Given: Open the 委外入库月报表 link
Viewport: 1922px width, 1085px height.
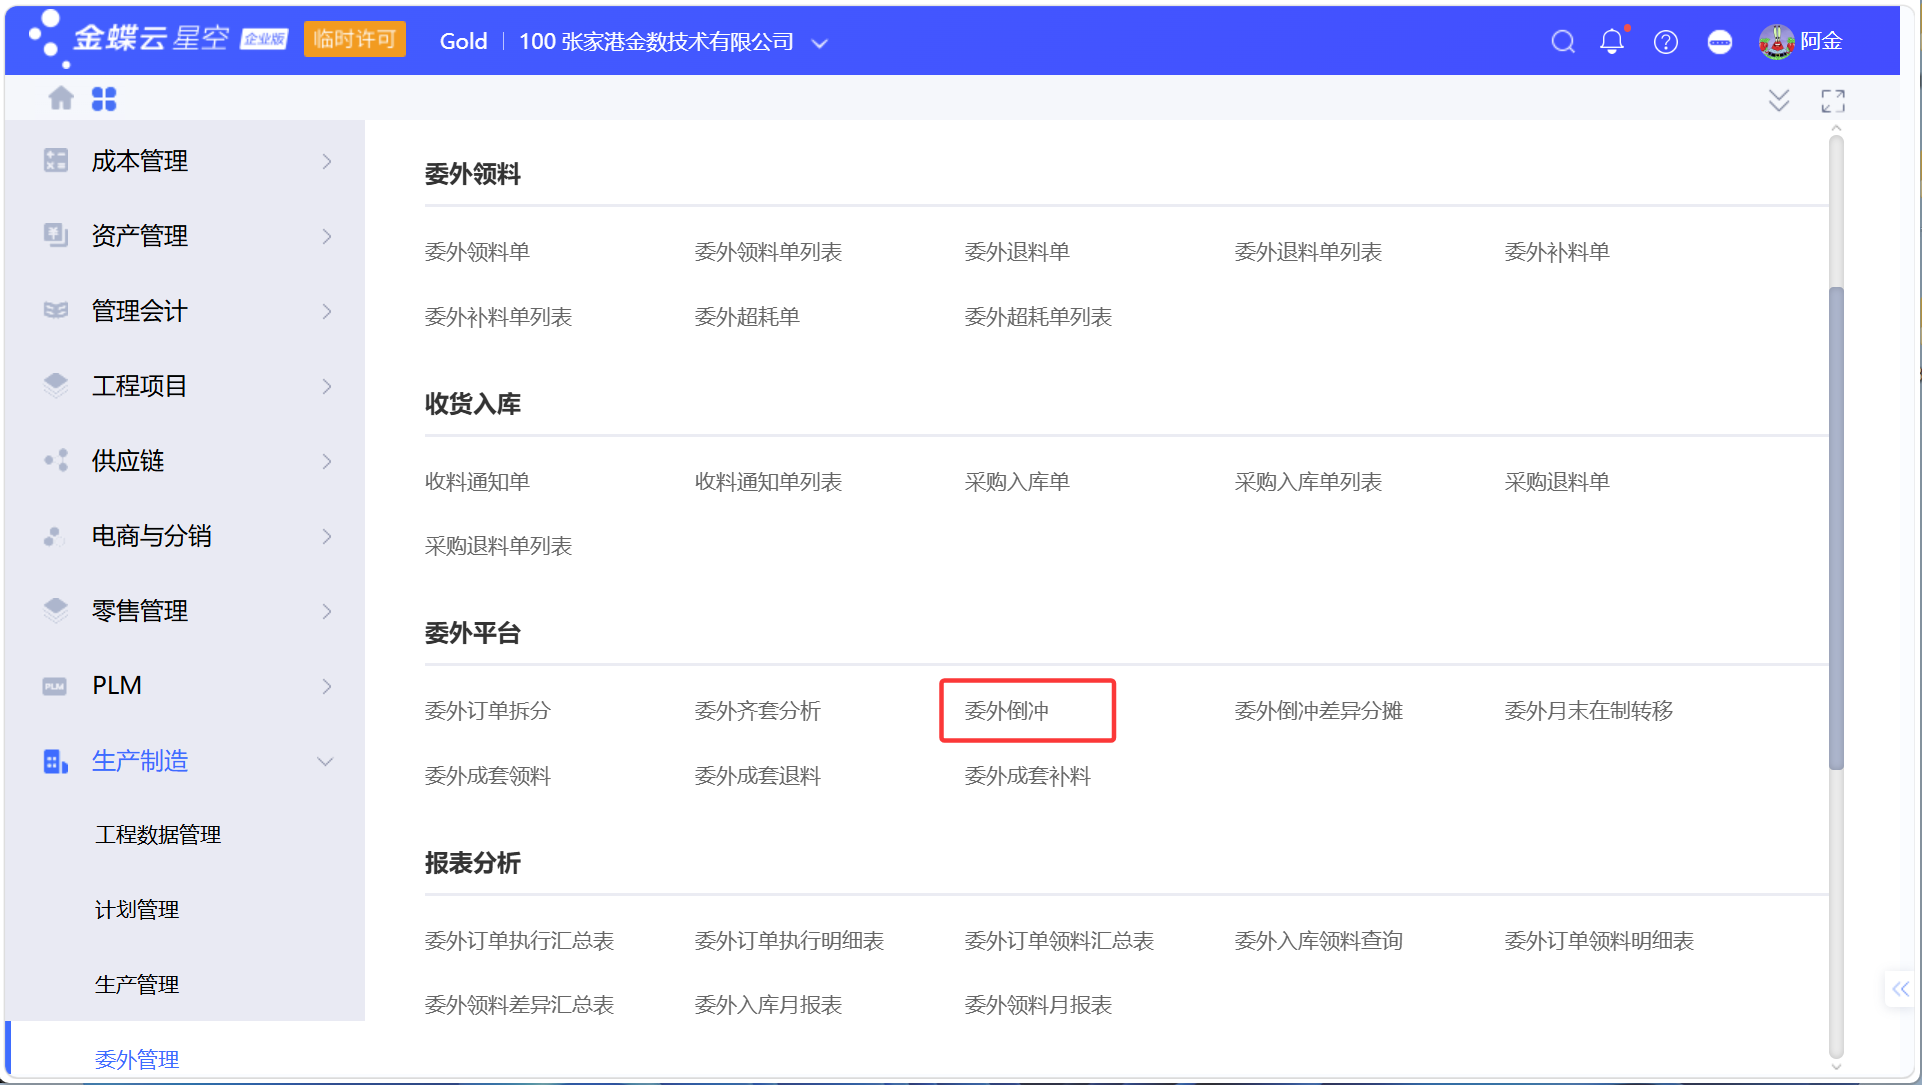Looking at the screenshot, I should coord(768,1004).
